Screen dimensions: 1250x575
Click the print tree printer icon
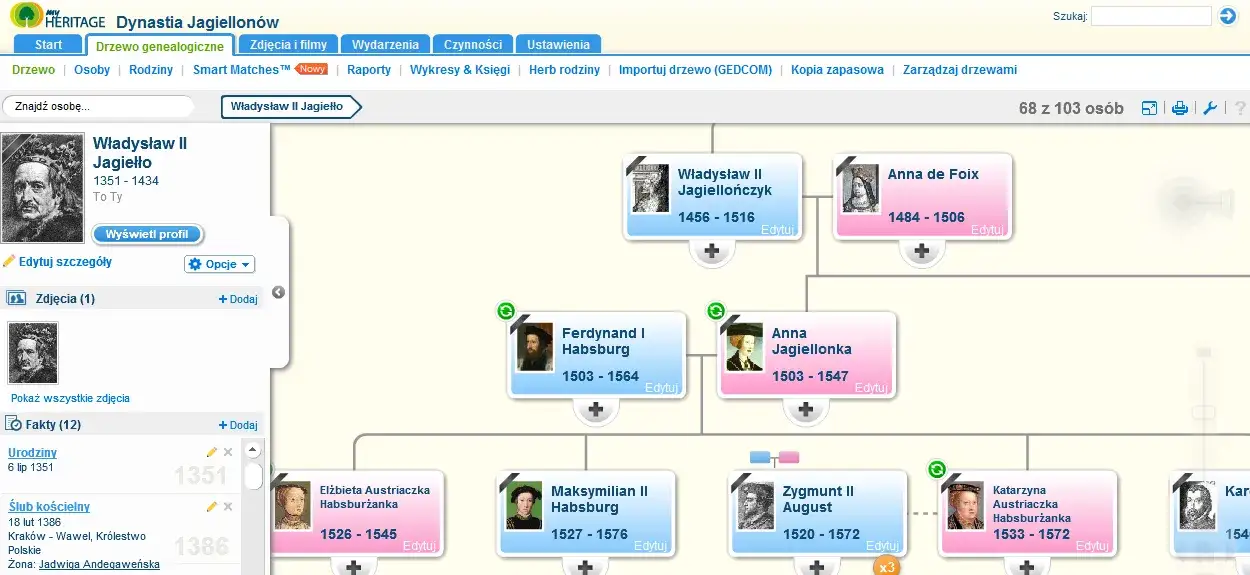pyautogui.click(x=1180, y=108)
